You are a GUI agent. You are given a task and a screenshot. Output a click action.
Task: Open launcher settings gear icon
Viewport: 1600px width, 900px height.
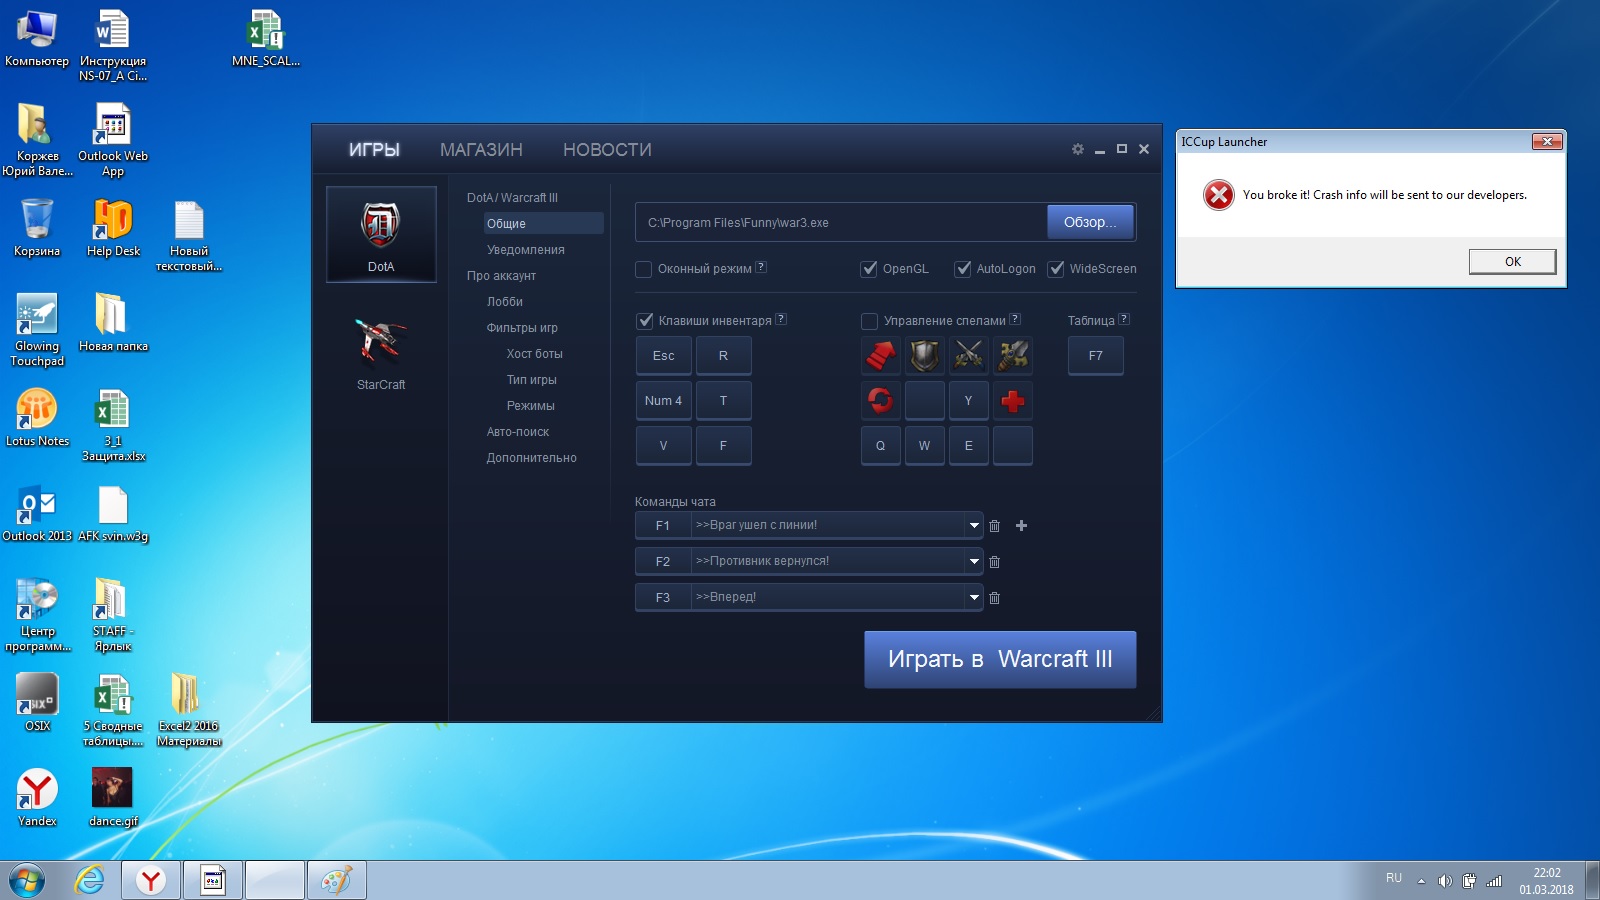point(1078,149)
